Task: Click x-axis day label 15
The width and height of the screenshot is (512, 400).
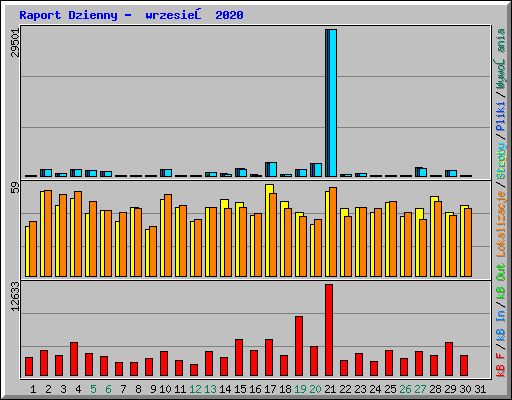Action: [x=240, y=389]
